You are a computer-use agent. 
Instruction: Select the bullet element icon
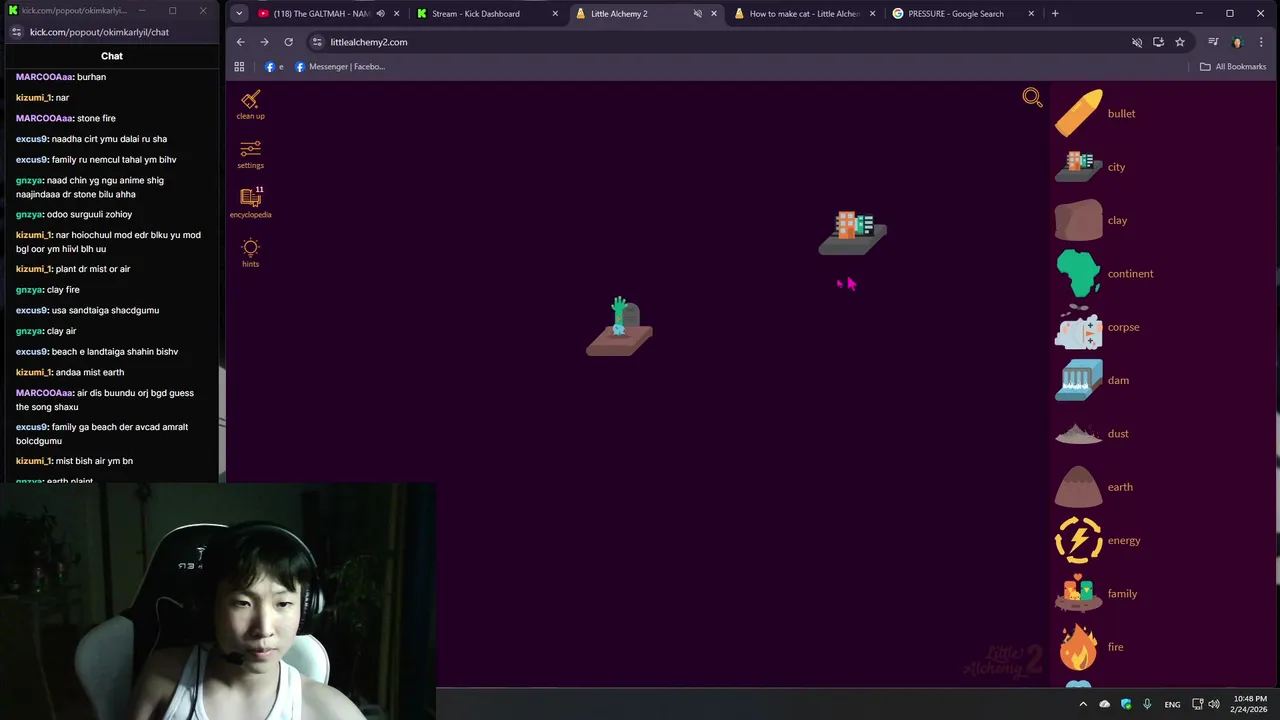(1078, 113)
